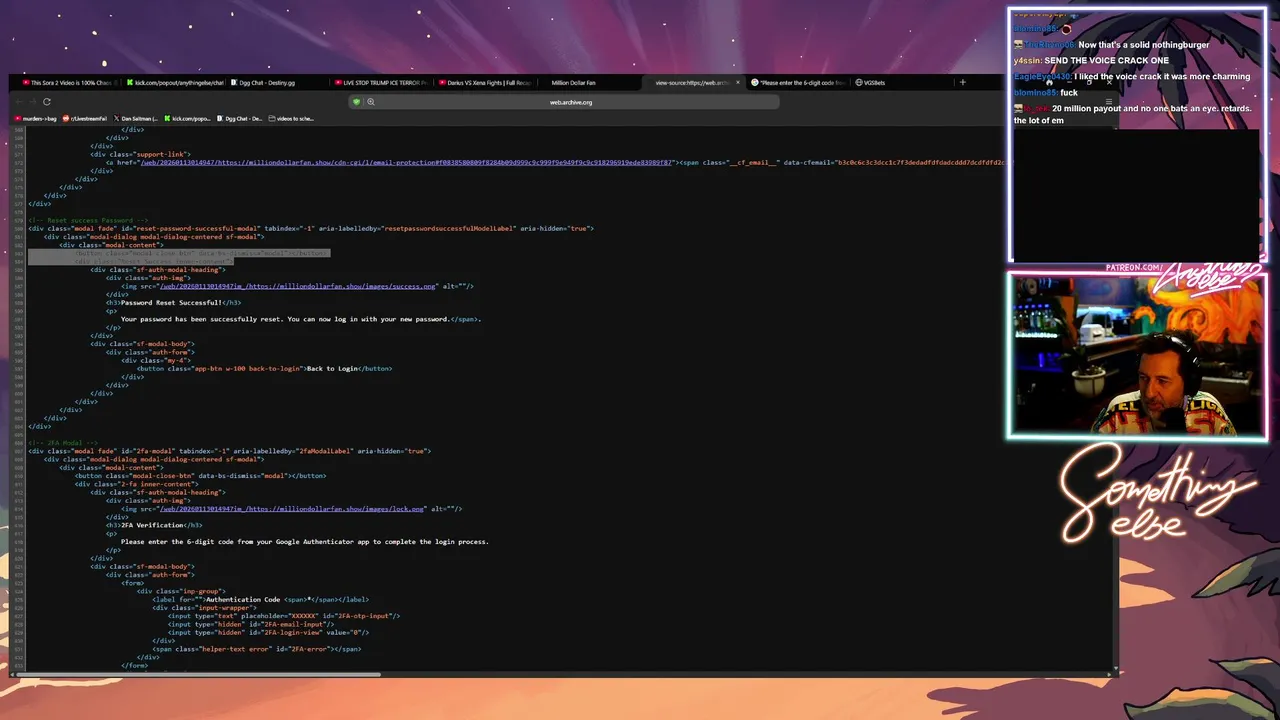Go forward with the browser forward arrow
This screenshot has height=720, width=1280.
pyautogui.click(x=33, y=102)
